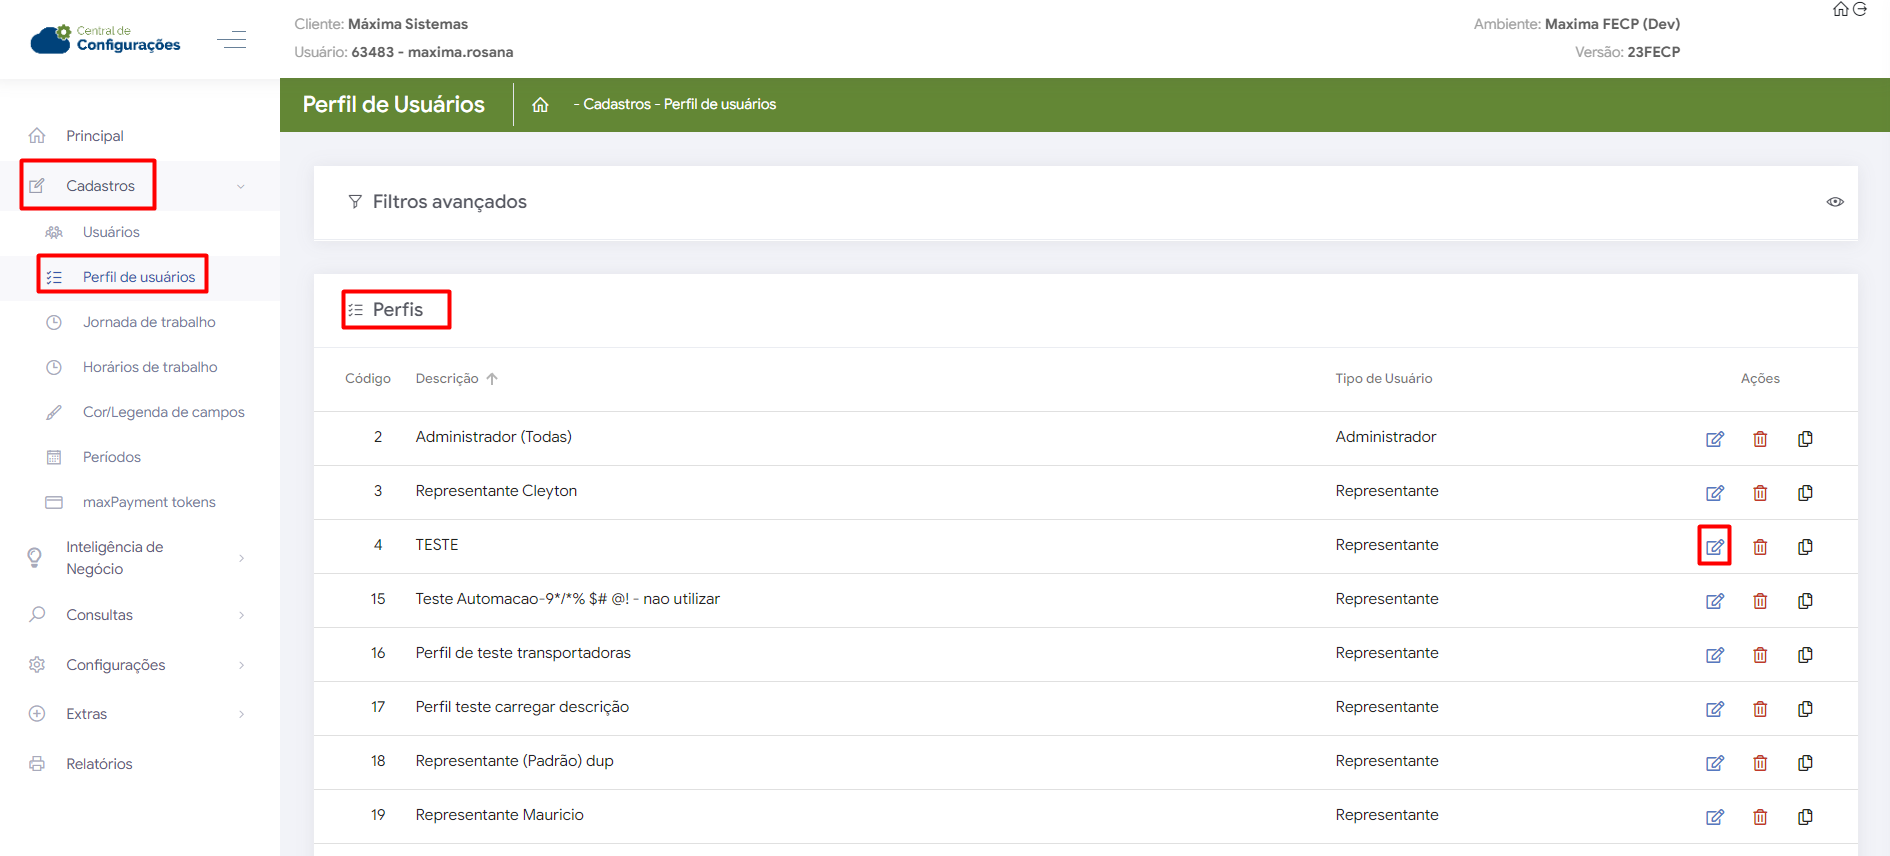Viewport: 1890px width, 856px height.
Task: Expand Inteligência de Negócio menu
Action: (x=114, y=558)
